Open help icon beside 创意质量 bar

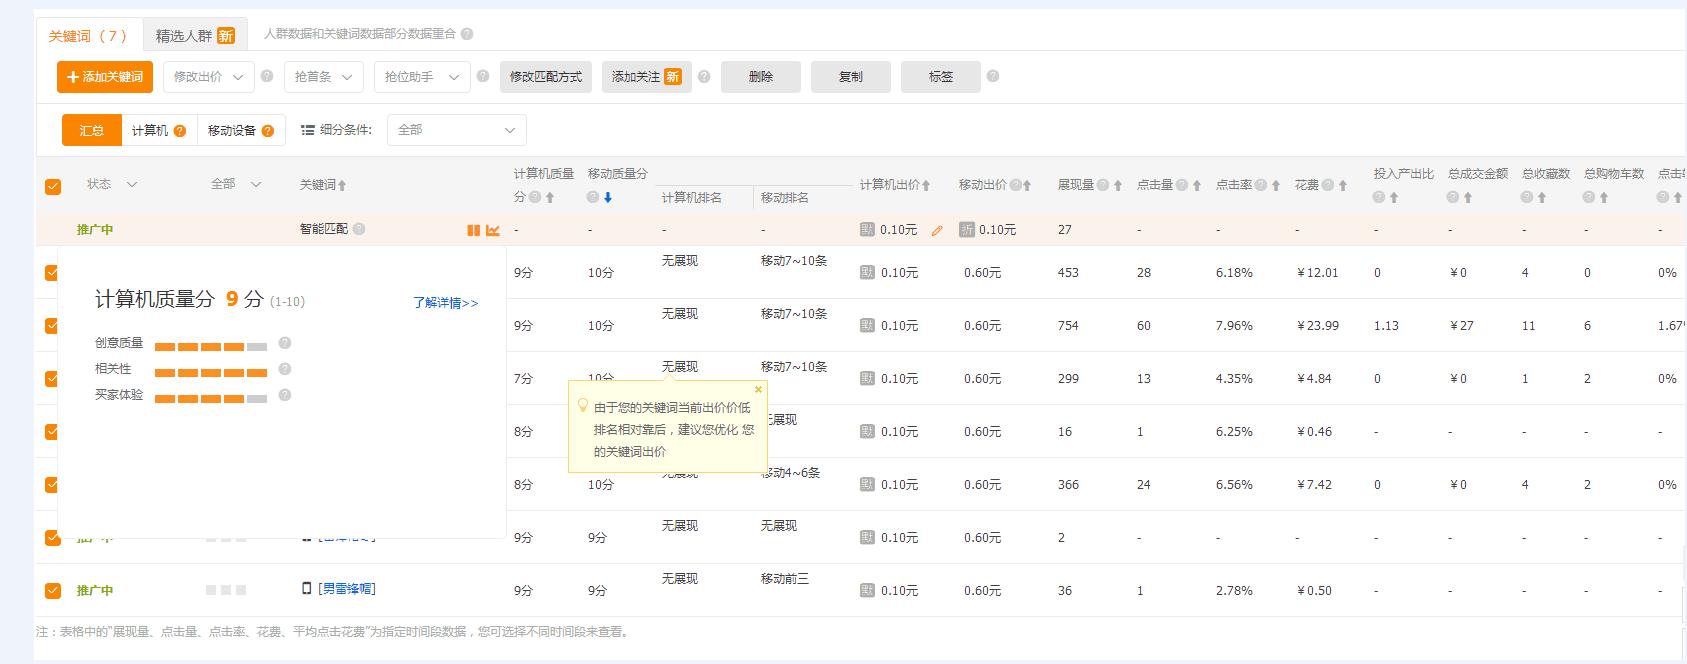pos(285,343)
